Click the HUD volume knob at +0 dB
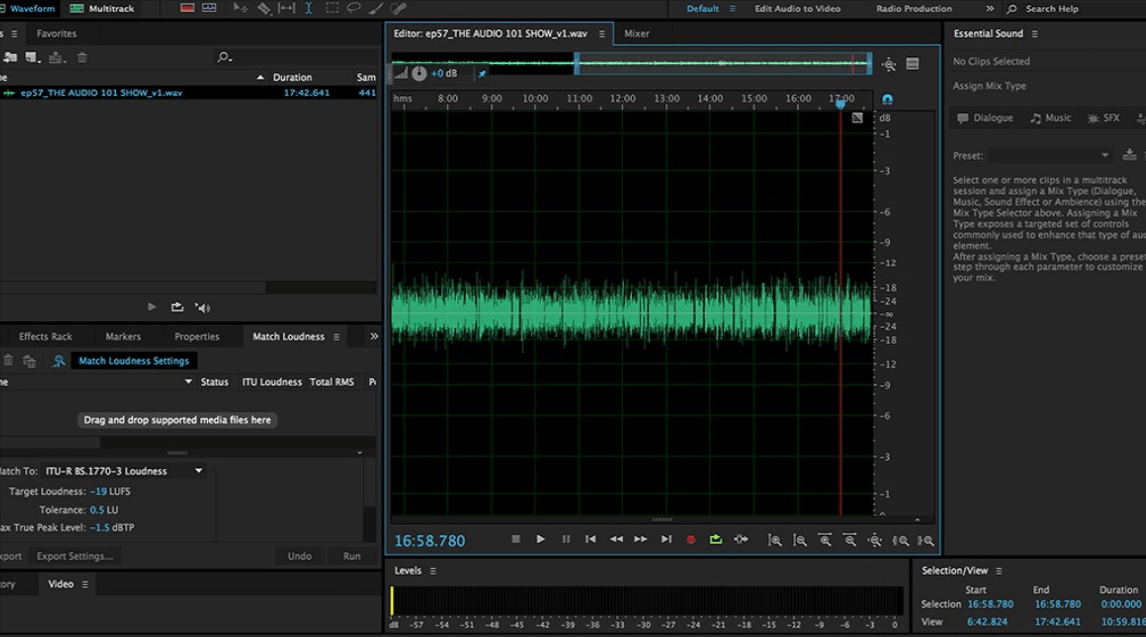The width and height of the screenshot is (1146, 637). point(419,73)
